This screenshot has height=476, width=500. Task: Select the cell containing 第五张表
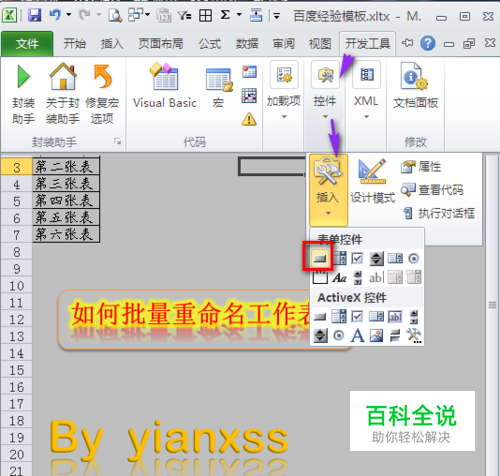(66, 217)
